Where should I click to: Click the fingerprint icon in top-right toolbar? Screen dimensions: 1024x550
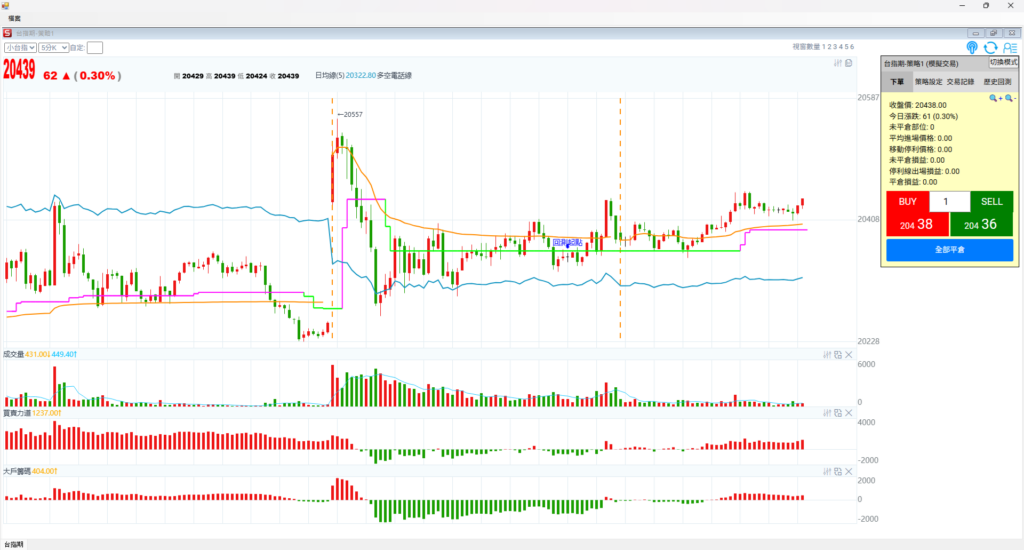tap(972, 47)
